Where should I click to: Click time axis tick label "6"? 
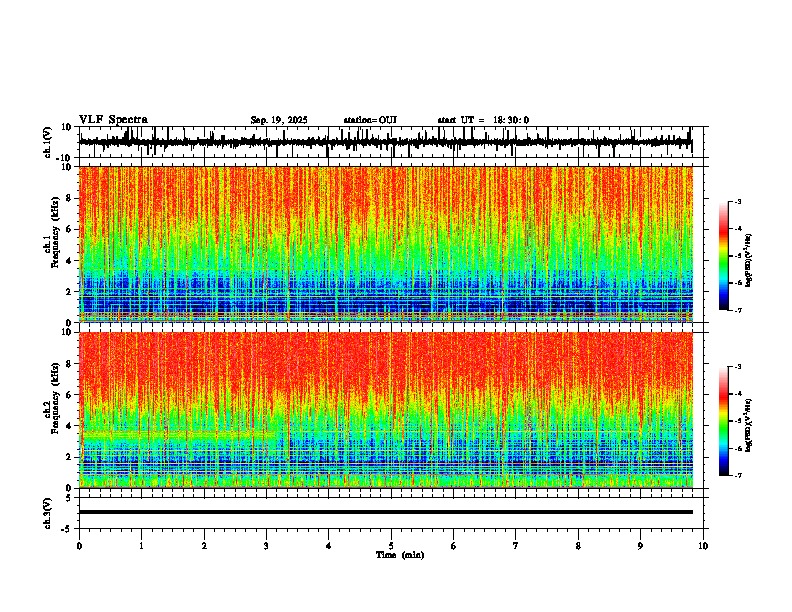[x=454, y=546]
